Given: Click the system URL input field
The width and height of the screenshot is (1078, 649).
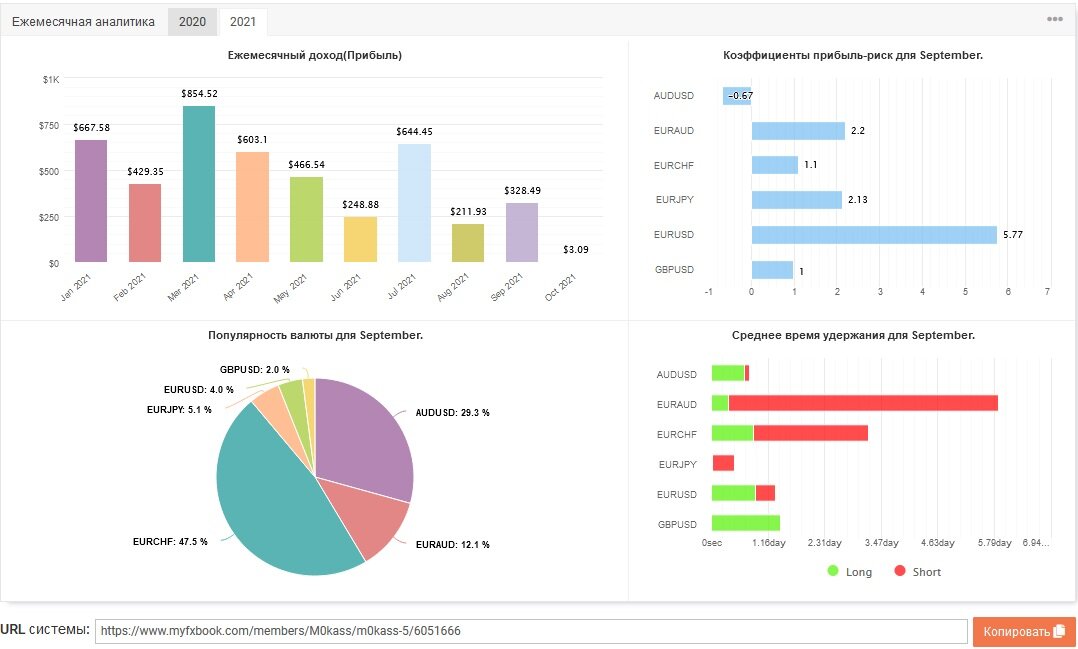Looking at the screenshot, I should [531, 631].
